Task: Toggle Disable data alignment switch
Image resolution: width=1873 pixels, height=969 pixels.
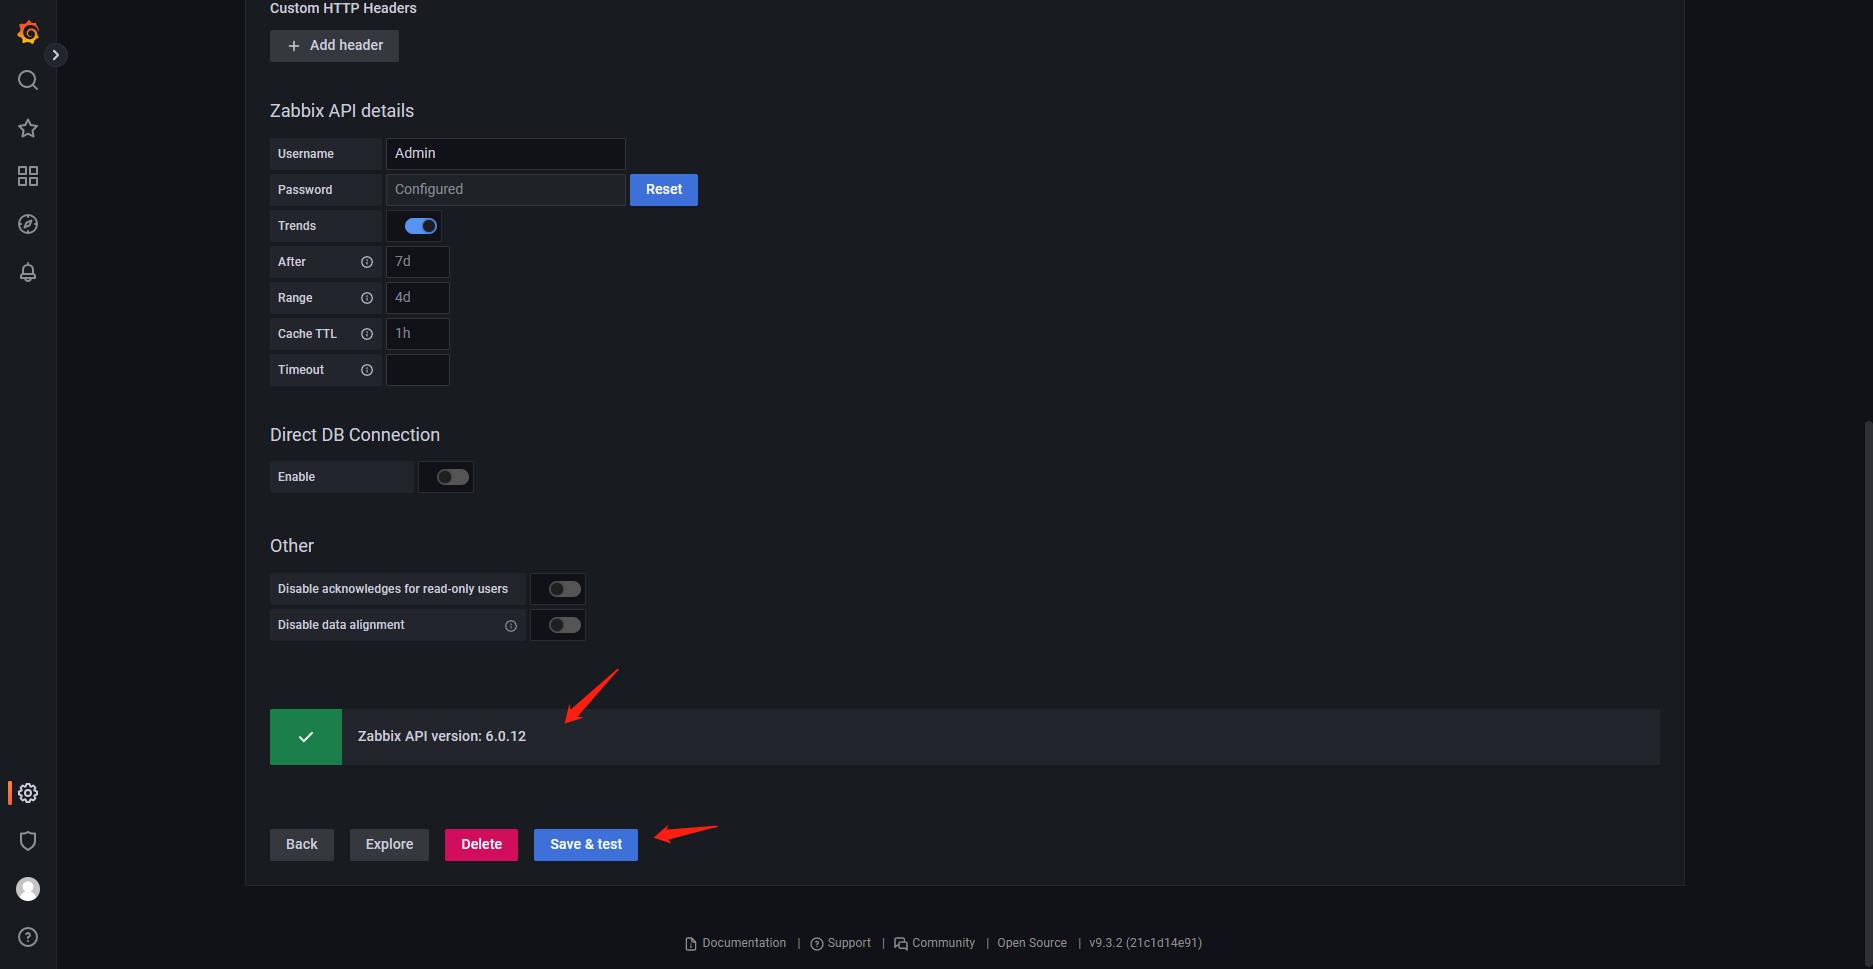Action: [x=564, y=625]
